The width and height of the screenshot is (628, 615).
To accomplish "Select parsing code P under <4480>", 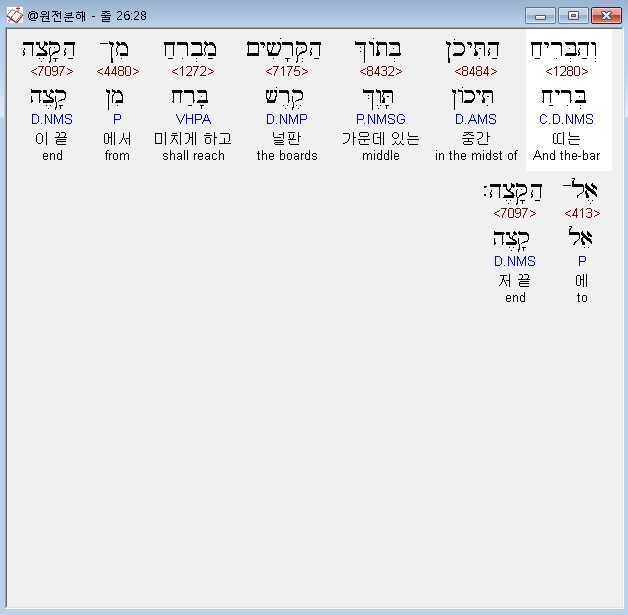I will click(117, 119).
